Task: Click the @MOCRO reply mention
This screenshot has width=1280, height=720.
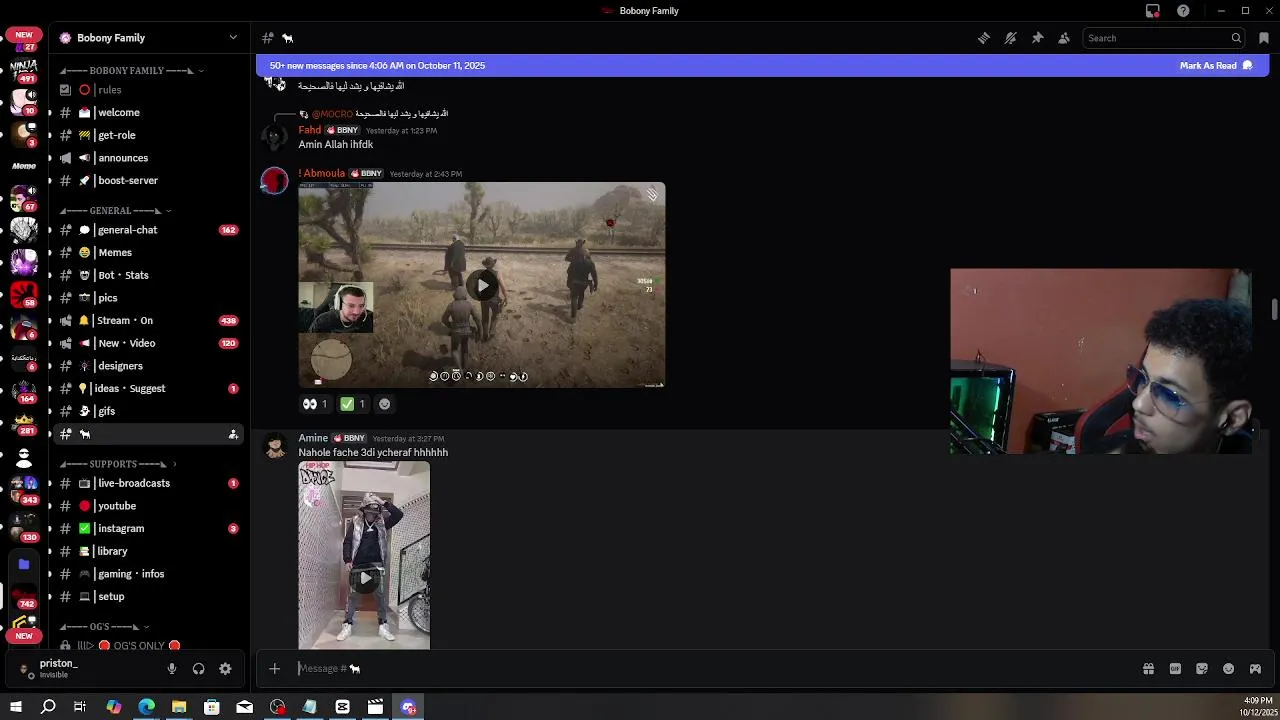Action: click(x=332, y=114)
